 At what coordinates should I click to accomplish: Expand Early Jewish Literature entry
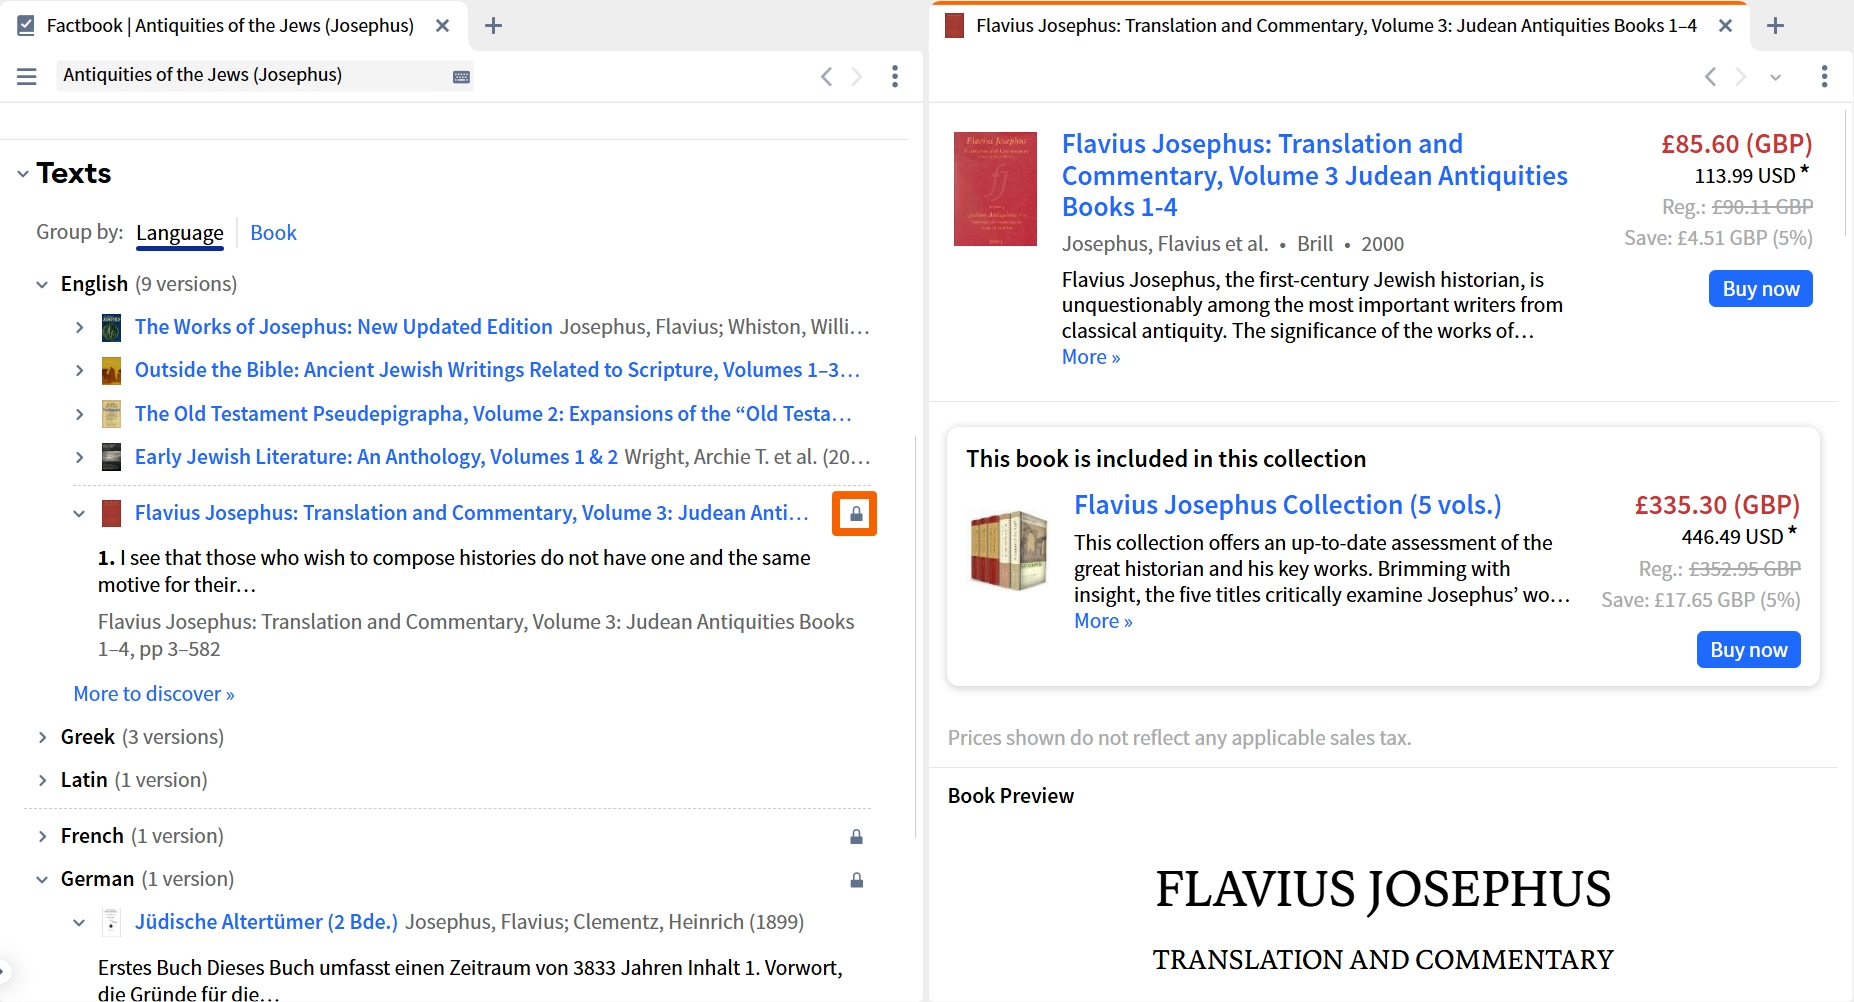[x=80, y=458]
